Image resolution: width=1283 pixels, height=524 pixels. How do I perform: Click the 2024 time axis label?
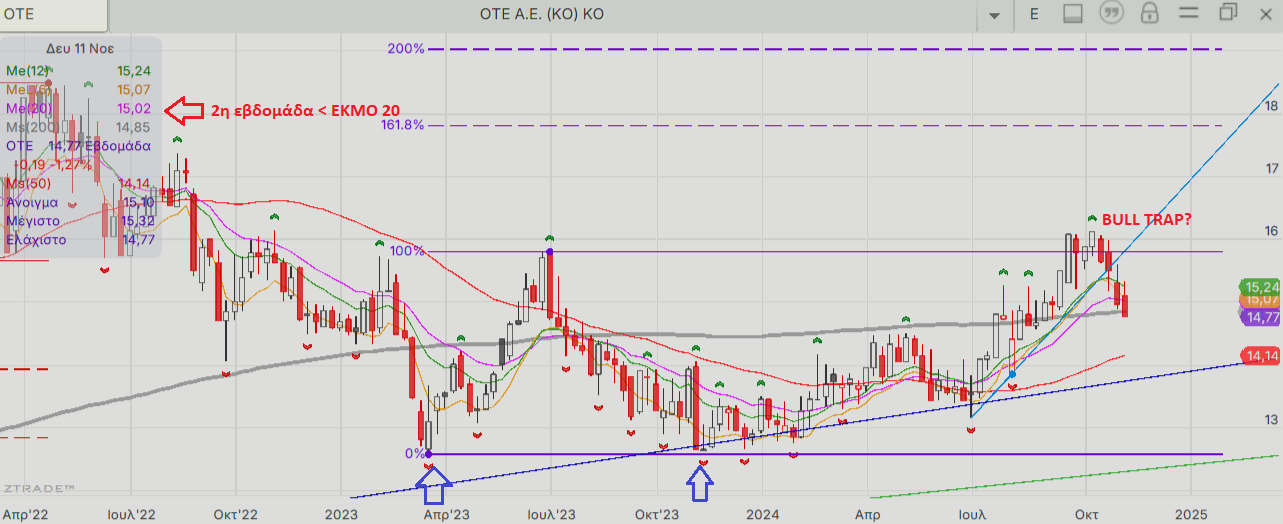pos(763,513)
